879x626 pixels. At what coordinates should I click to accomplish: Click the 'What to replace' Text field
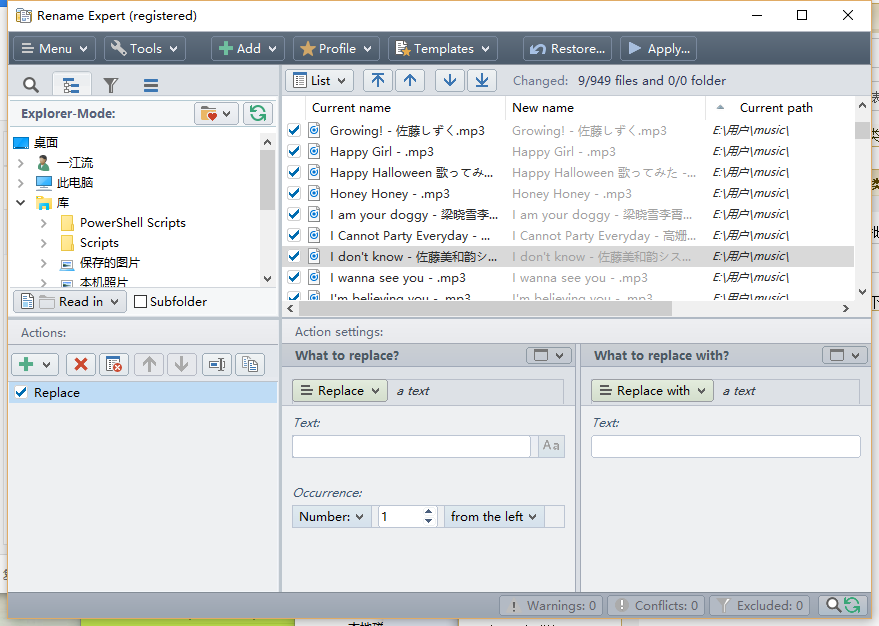[x=411, y=446]
